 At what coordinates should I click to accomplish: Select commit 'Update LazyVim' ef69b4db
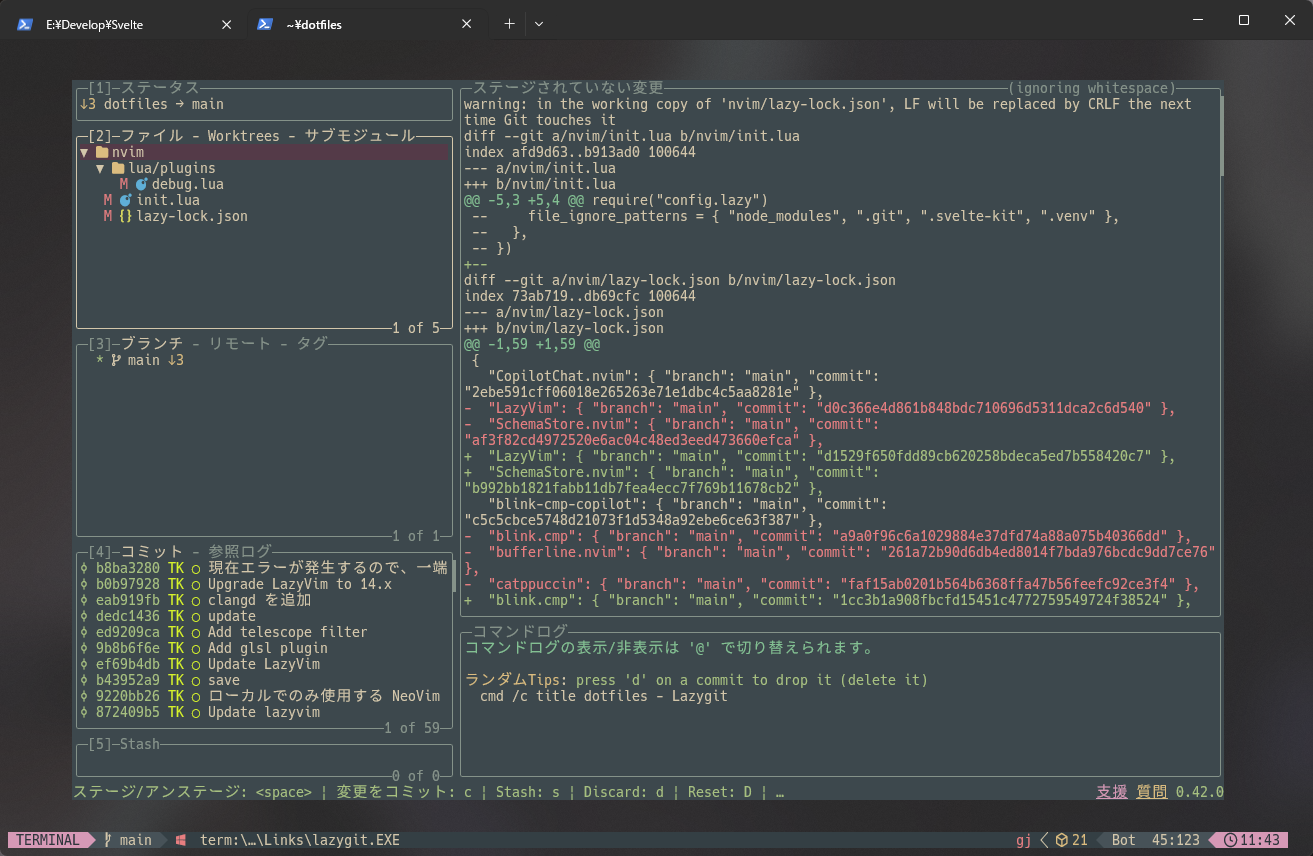coord(264,664)
